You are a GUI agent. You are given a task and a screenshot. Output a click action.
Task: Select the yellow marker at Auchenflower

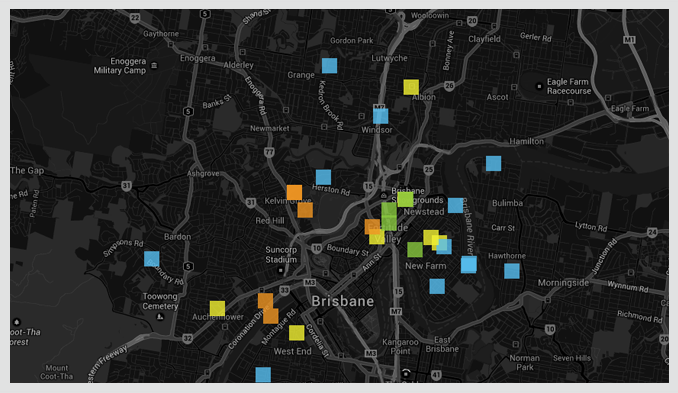[217, 309]
